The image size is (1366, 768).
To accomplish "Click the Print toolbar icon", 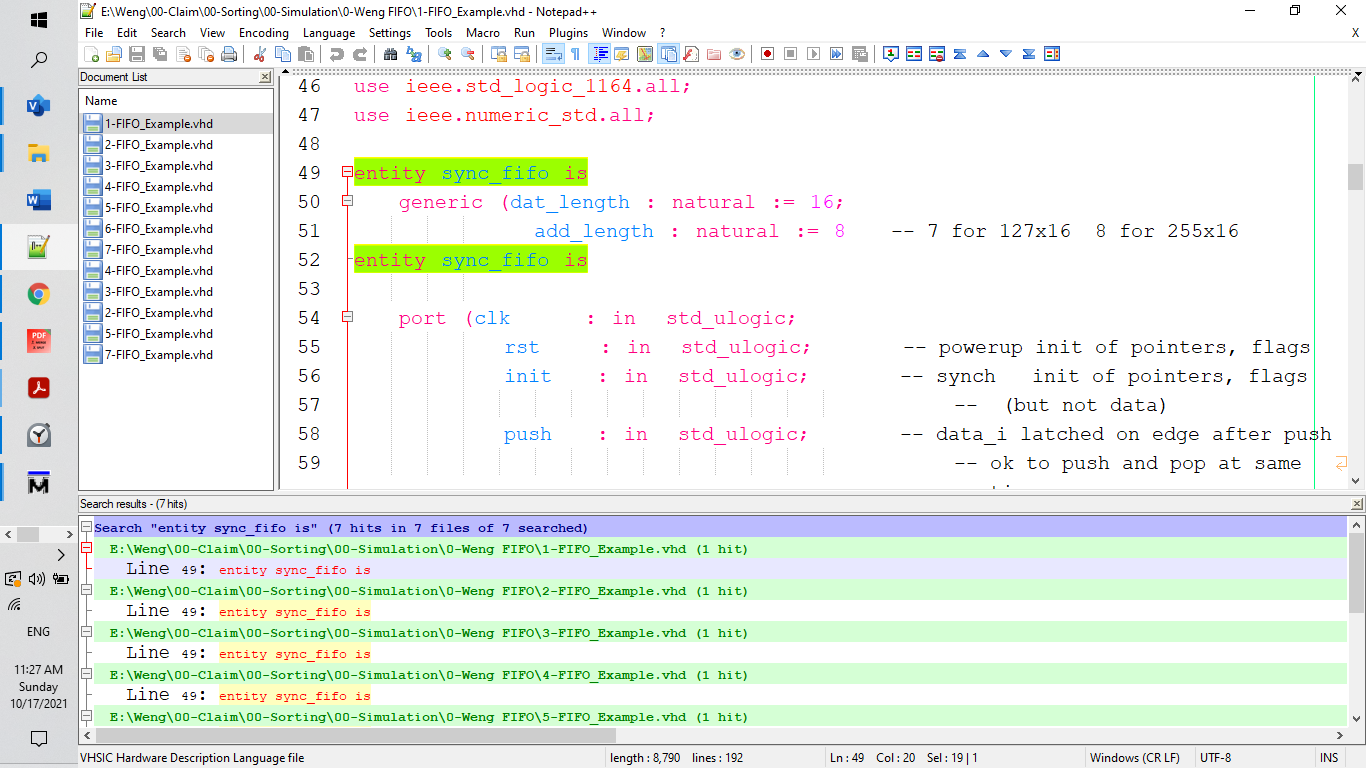I will [x=229, y=54].
